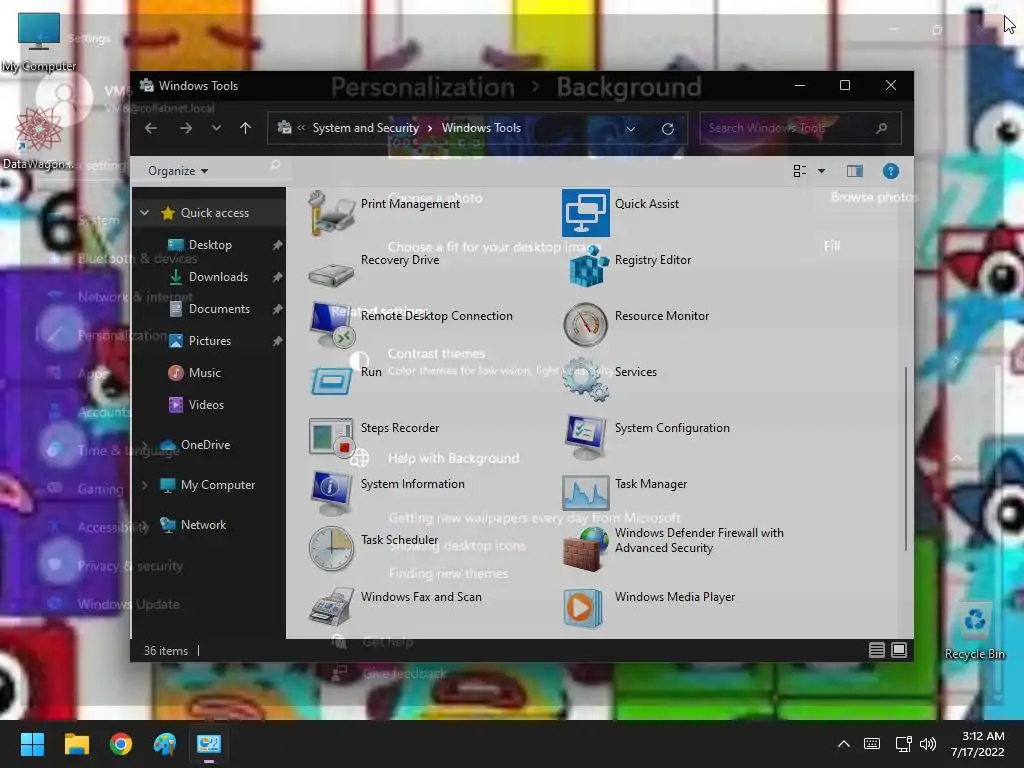Open the Quick Assist icon
This screenshot has width=1024, height=768.
586,213
